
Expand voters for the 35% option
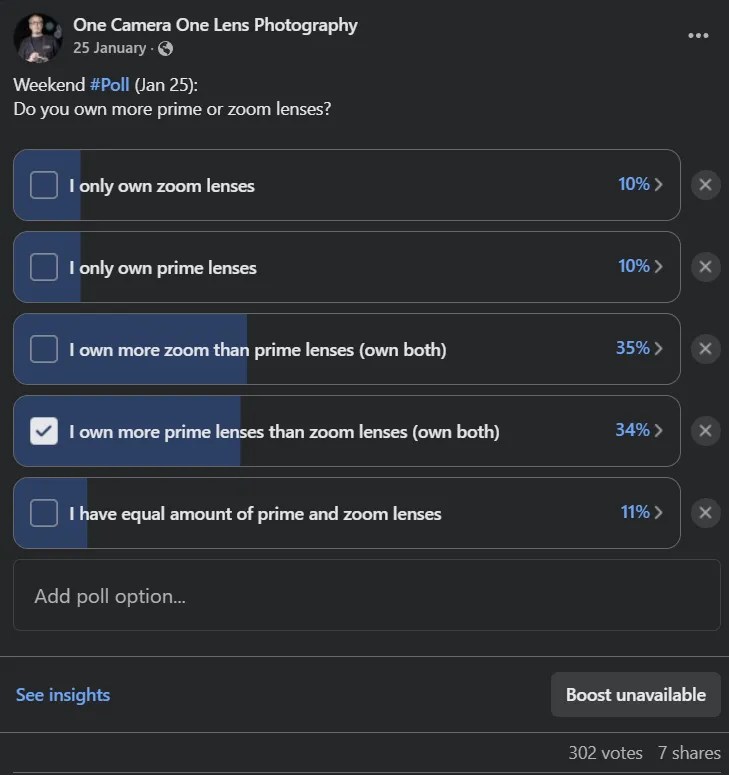639,348
